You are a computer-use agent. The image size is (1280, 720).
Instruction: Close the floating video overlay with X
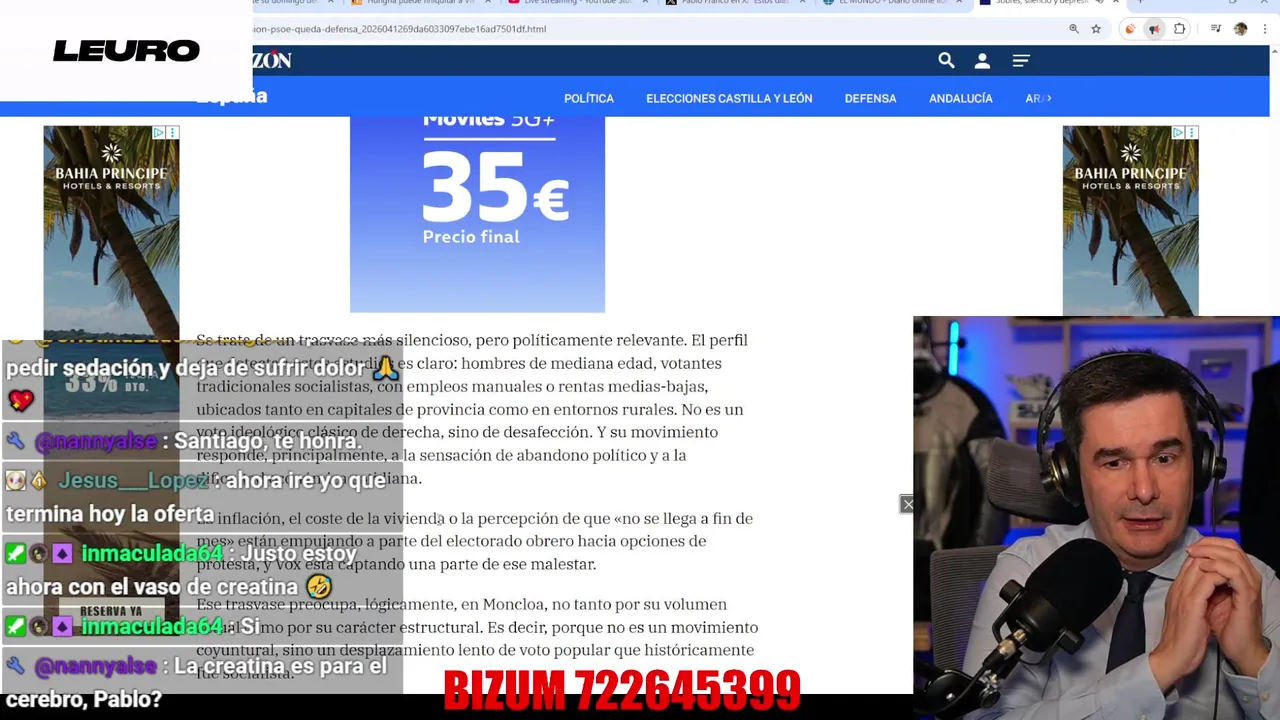click(x=907, y=504)
